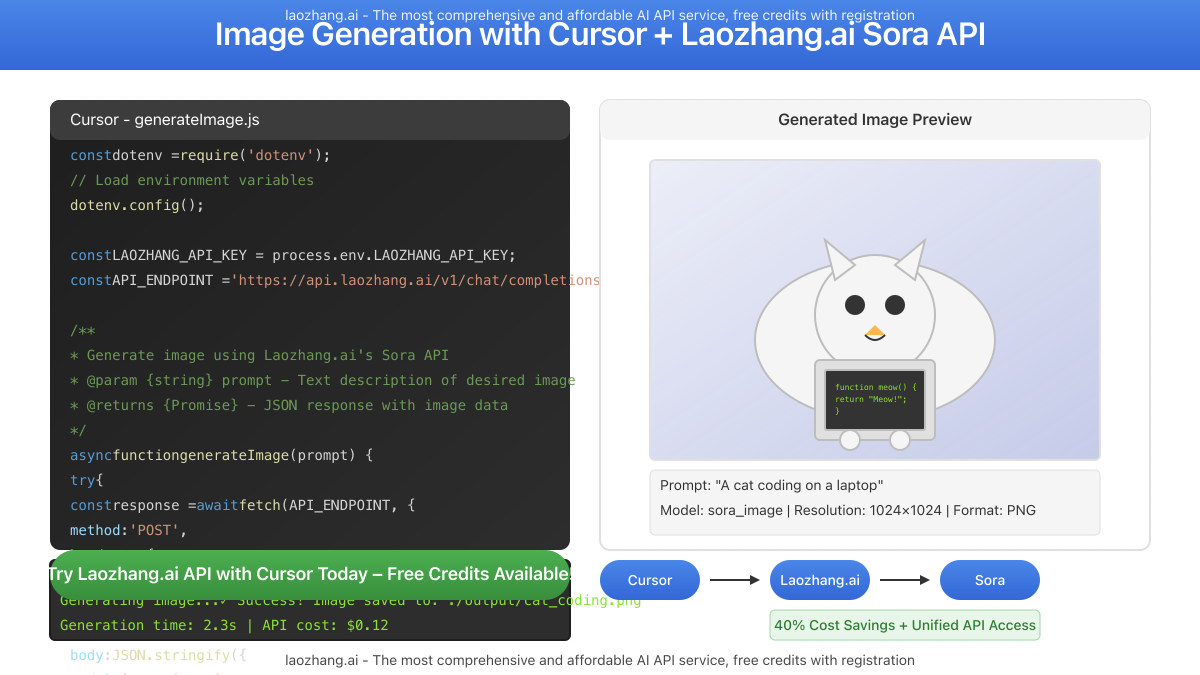
Task: Click the LAOZHANG_API_KEY constant line
Action: click(x=293, y=255)
